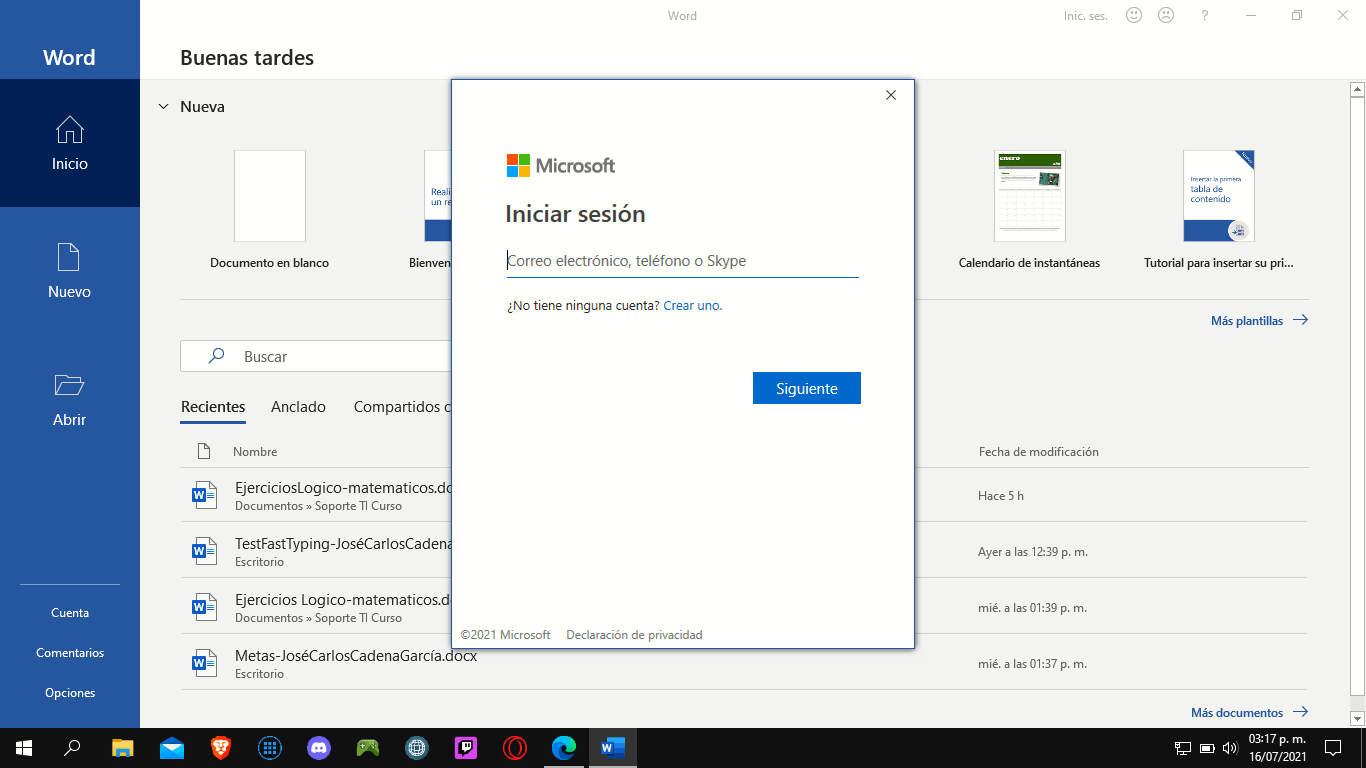Send a smiley face feedback
Screen dimensions: 1366x768
point(1134,15)
